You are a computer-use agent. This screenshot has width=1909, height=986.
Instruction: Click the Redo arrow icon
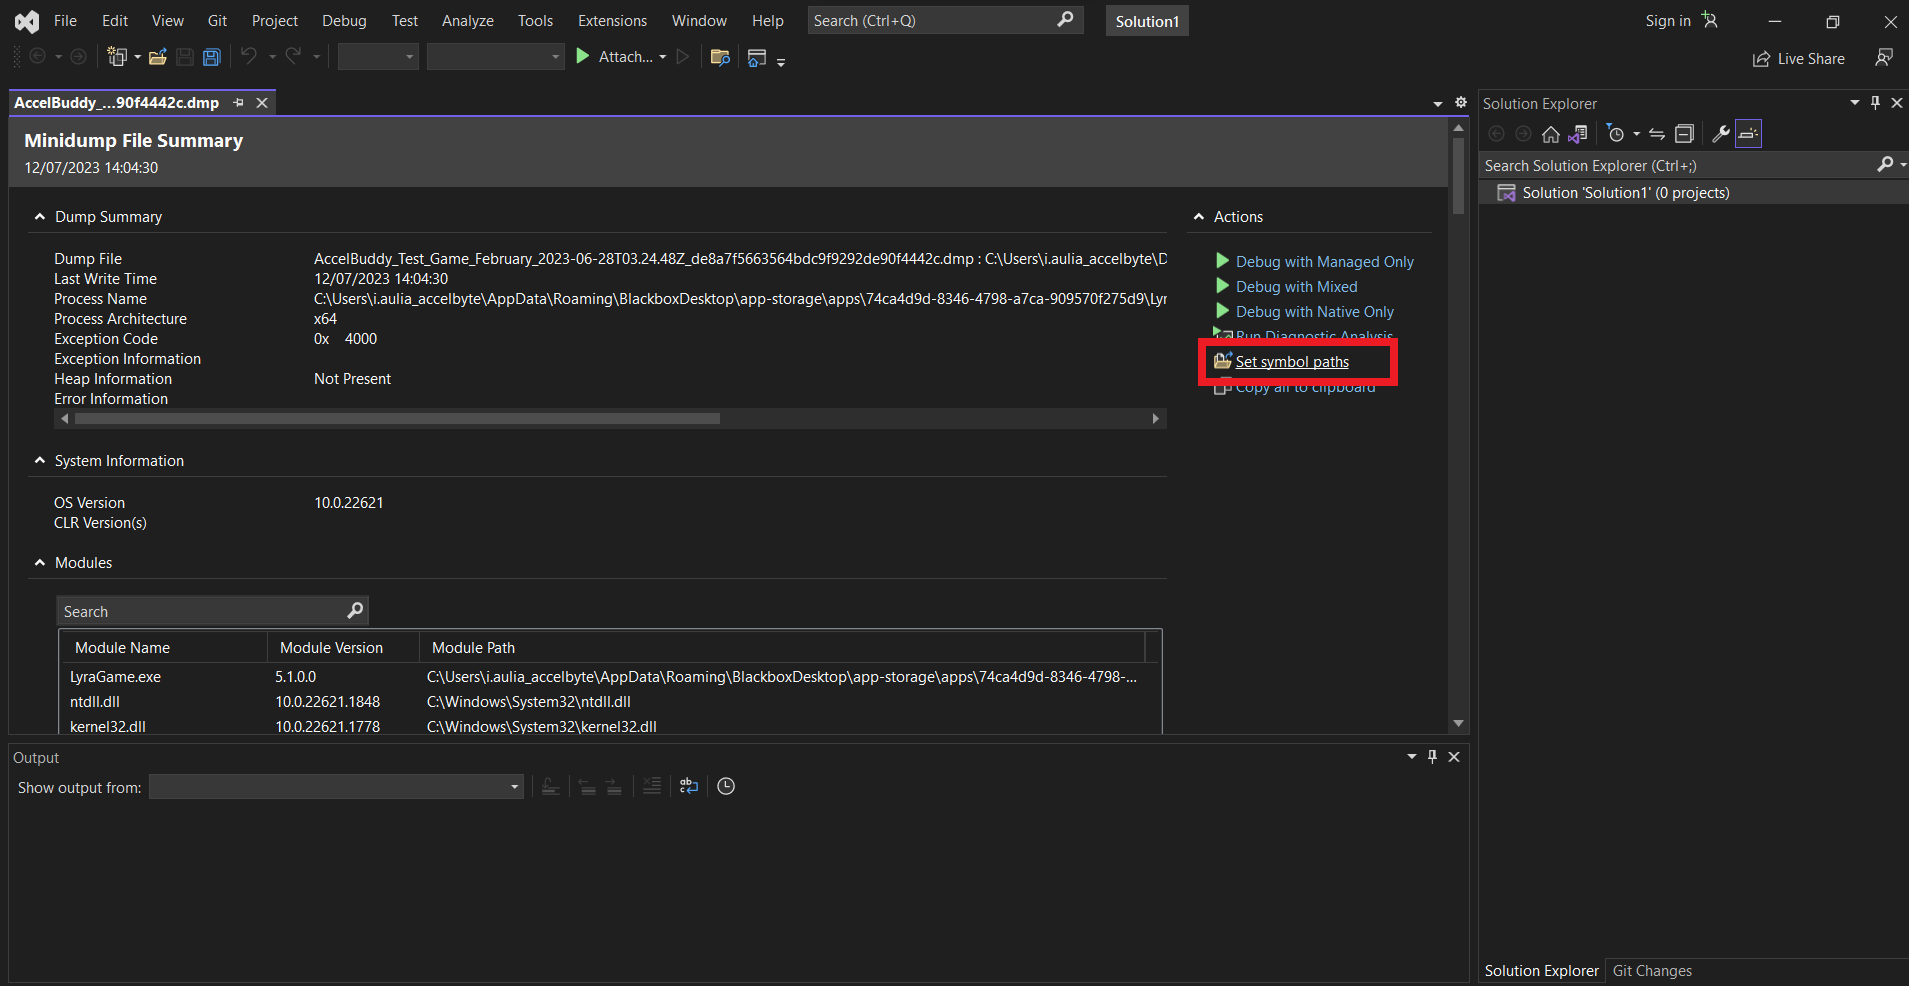coord(293,56)
